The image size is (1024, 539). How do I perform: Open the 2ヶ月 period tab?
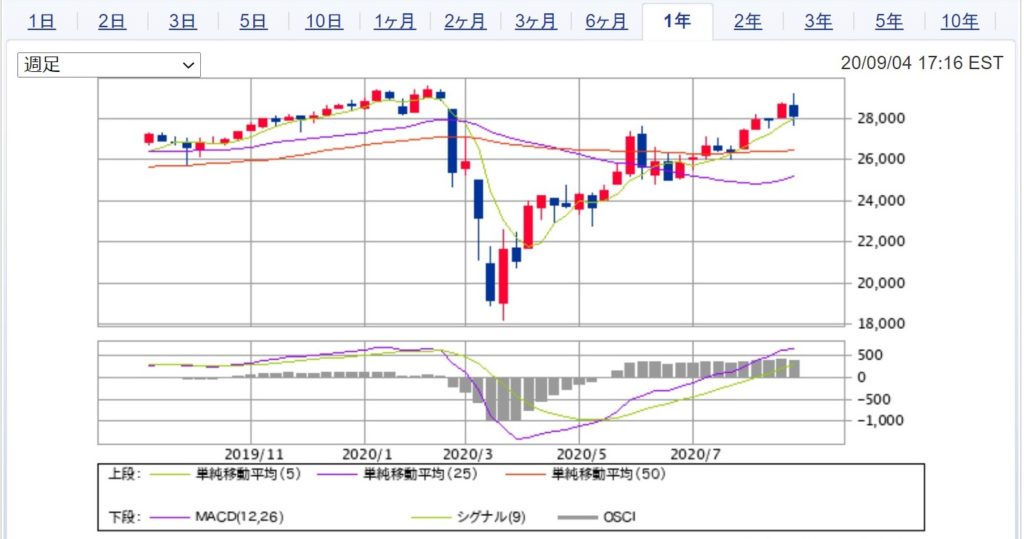(465, 22)
